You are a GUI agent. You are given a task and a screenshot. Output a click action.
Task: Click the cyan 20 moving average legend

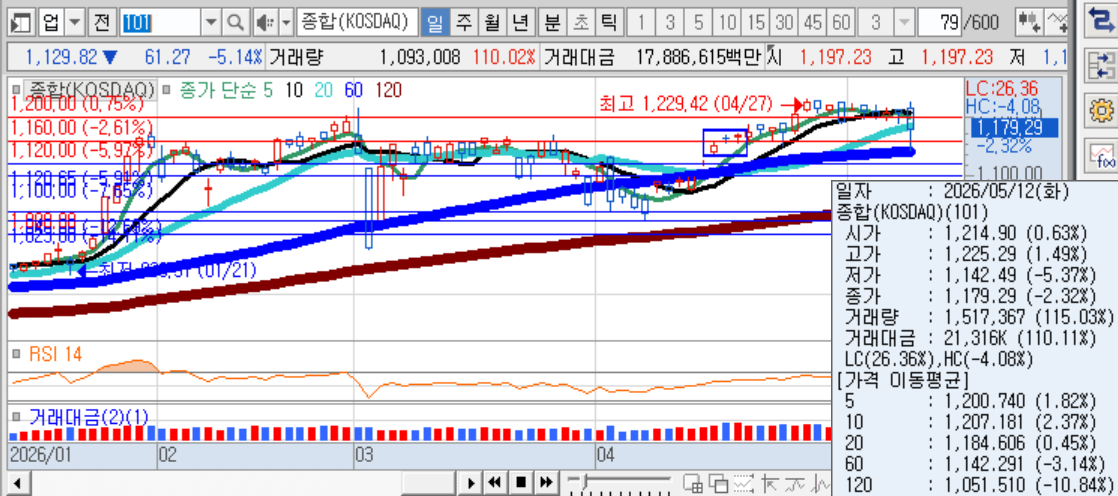click(324, 90)
